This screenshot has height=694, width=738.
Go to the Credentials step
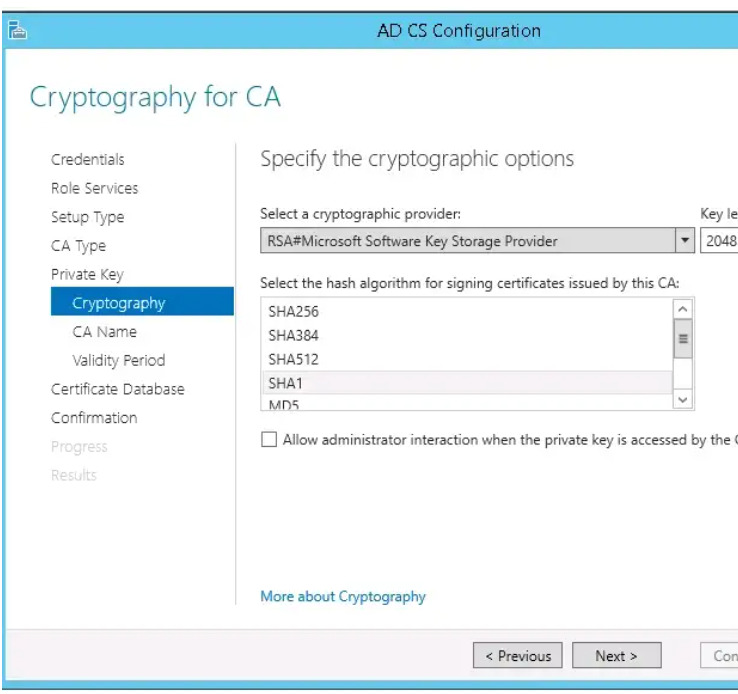[x=88, y=160]
